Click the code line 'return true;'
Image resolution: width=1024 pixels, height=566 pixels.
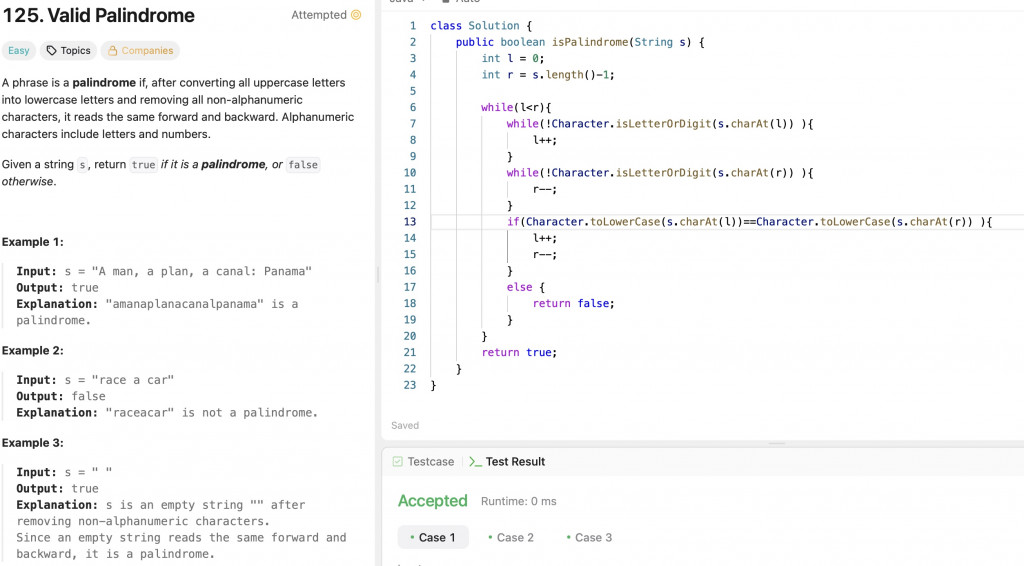coord(519,352)
